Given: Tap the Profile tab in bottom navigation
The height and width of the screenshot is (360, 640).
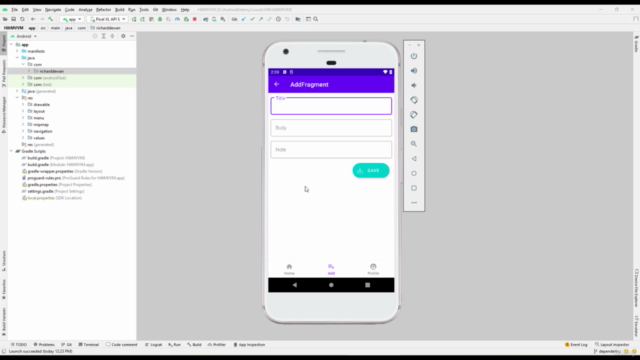Looking at the screenshot, I should click(x=373, y=269).
